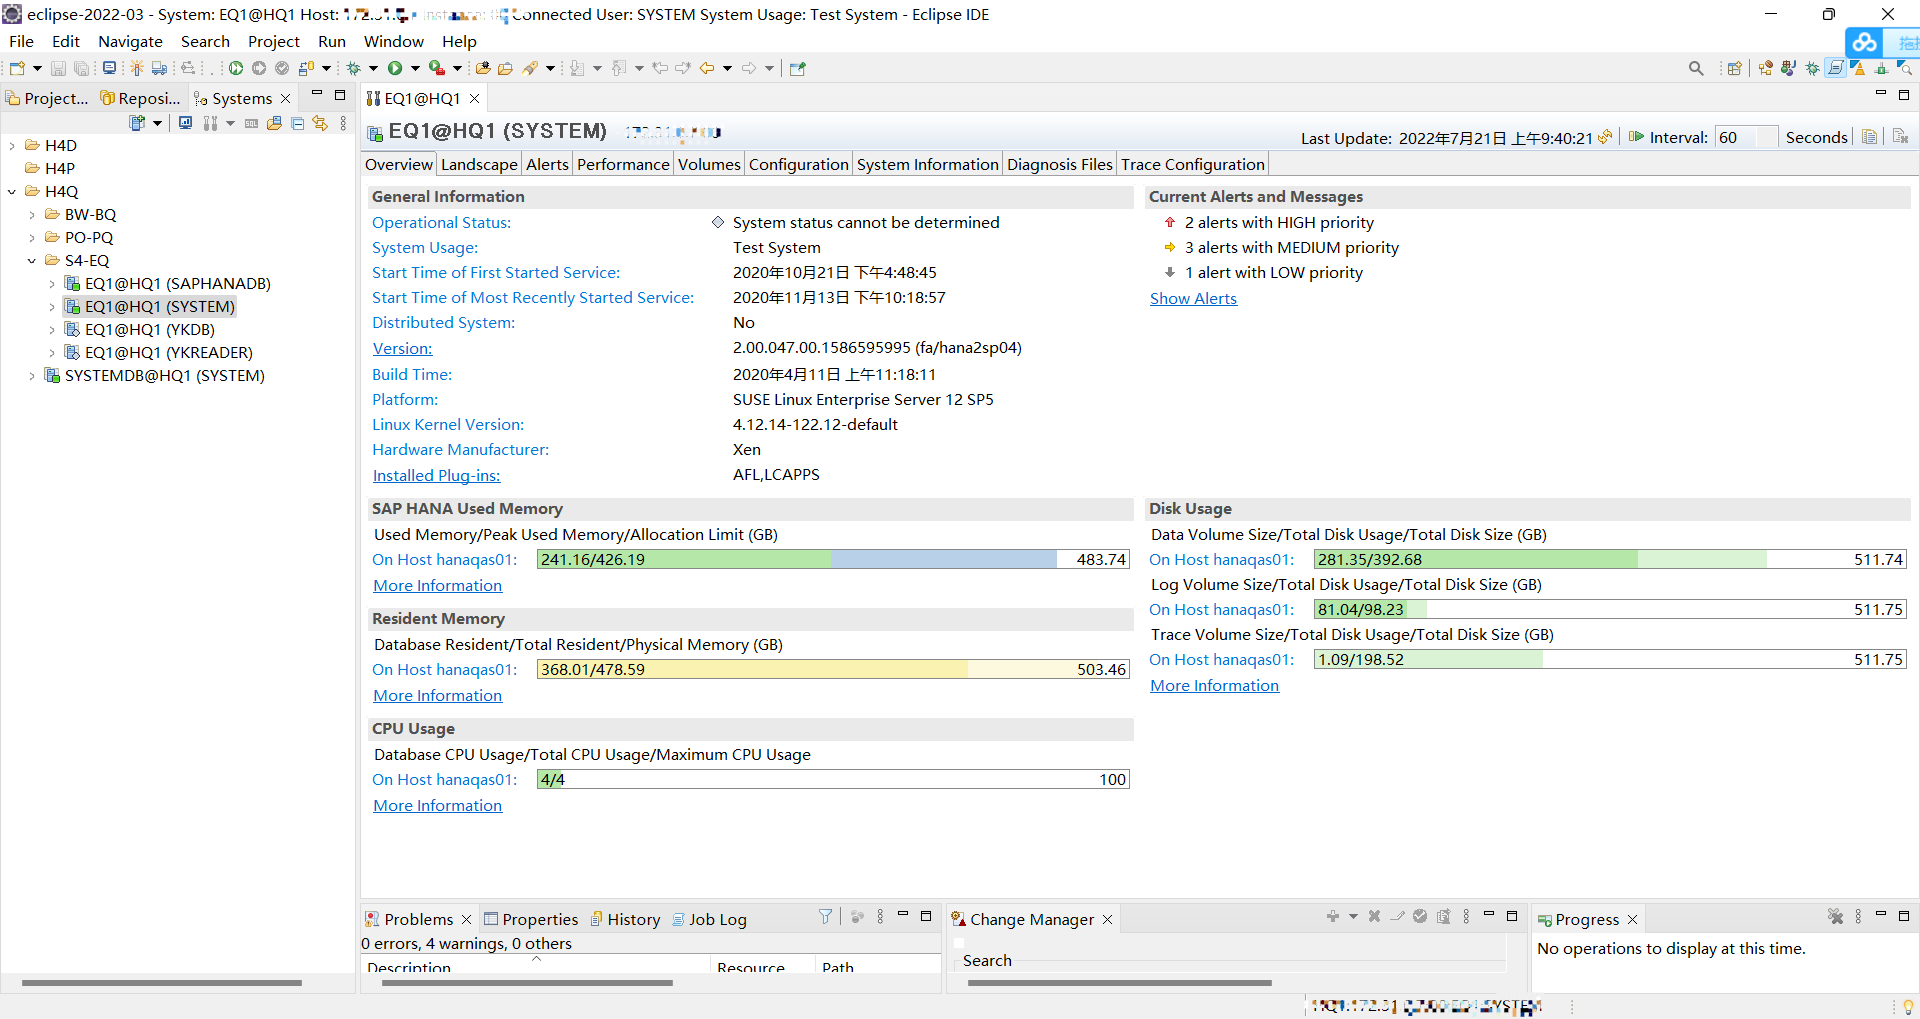Toggle the selected SAP HANA perspective button
Viewport: 1920px width, 1019px height.
(1836, 68)
